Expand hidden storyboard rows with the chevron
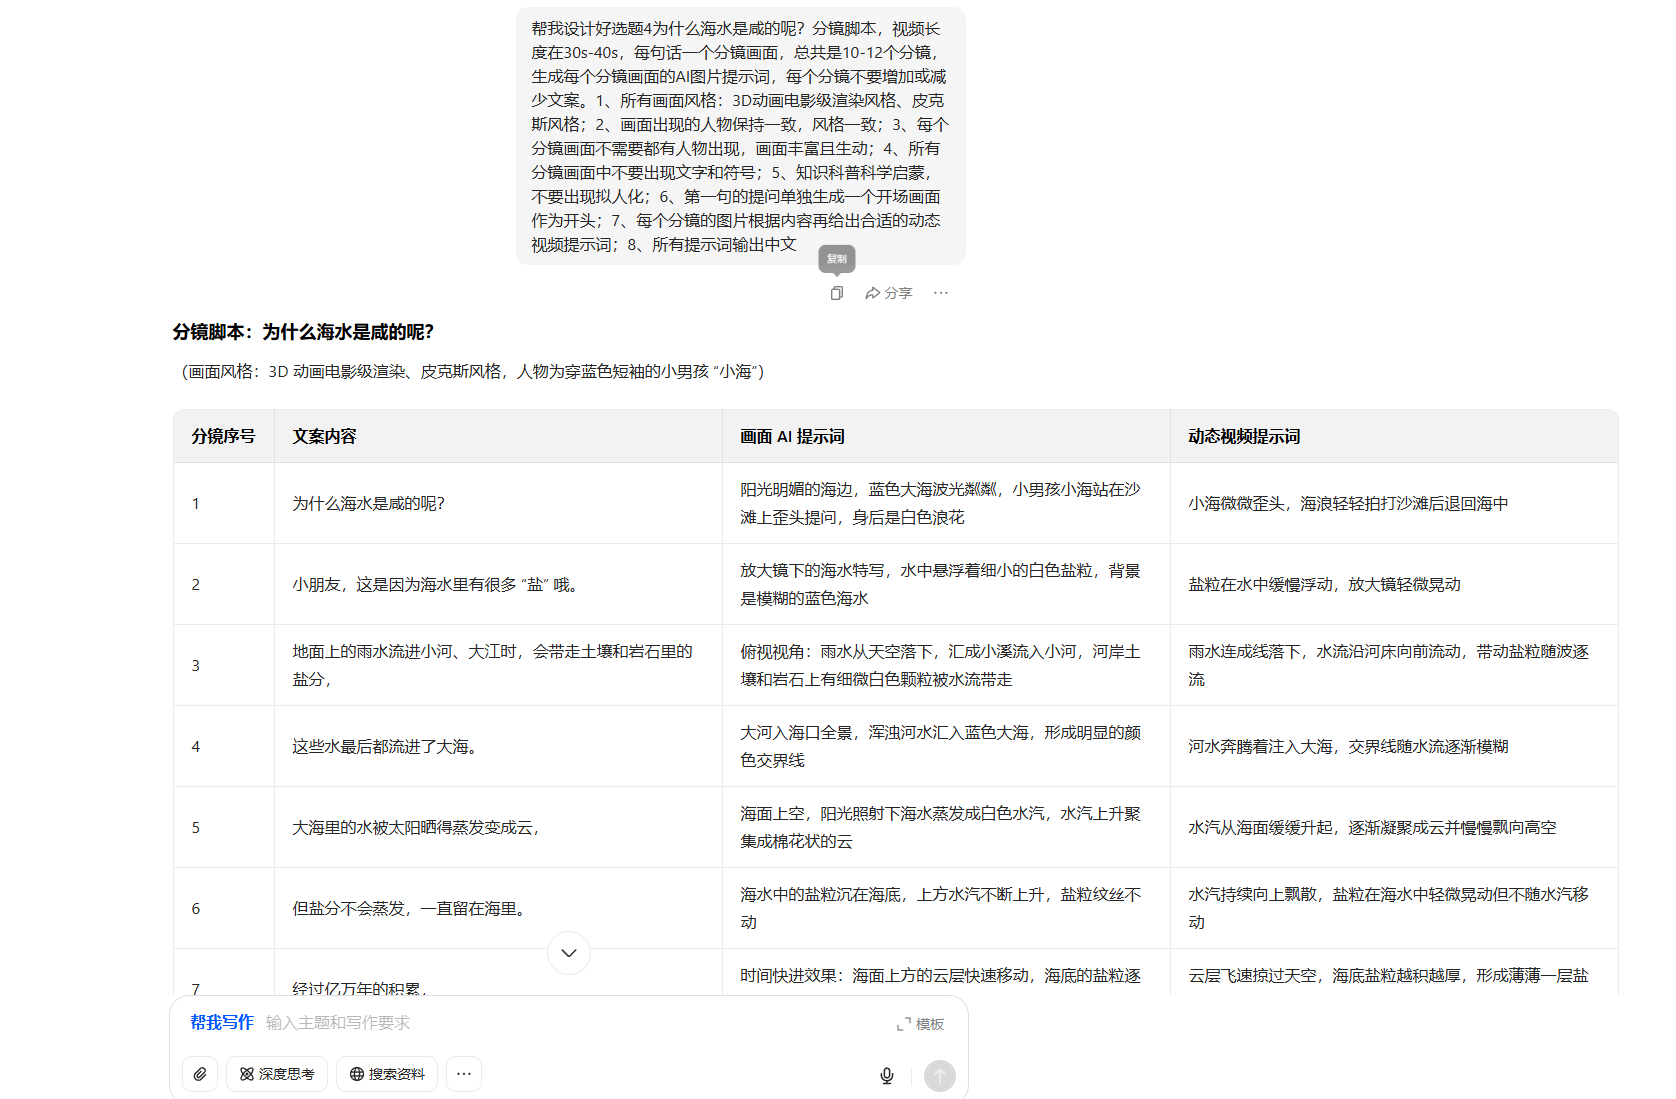Screen dimensions: 1676x1099 coord(568,953)
